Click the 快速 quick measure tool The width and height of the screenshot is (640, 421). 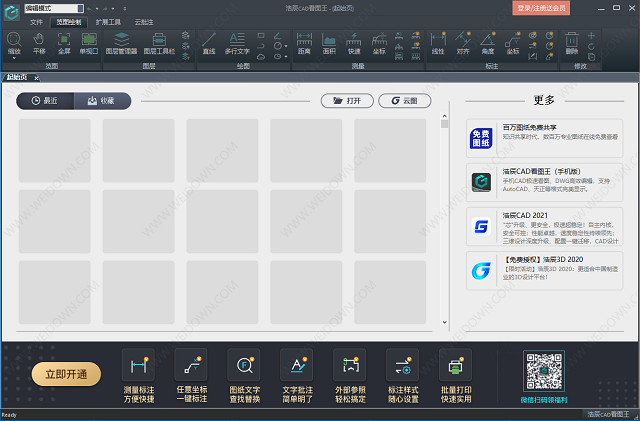[354, 43]
